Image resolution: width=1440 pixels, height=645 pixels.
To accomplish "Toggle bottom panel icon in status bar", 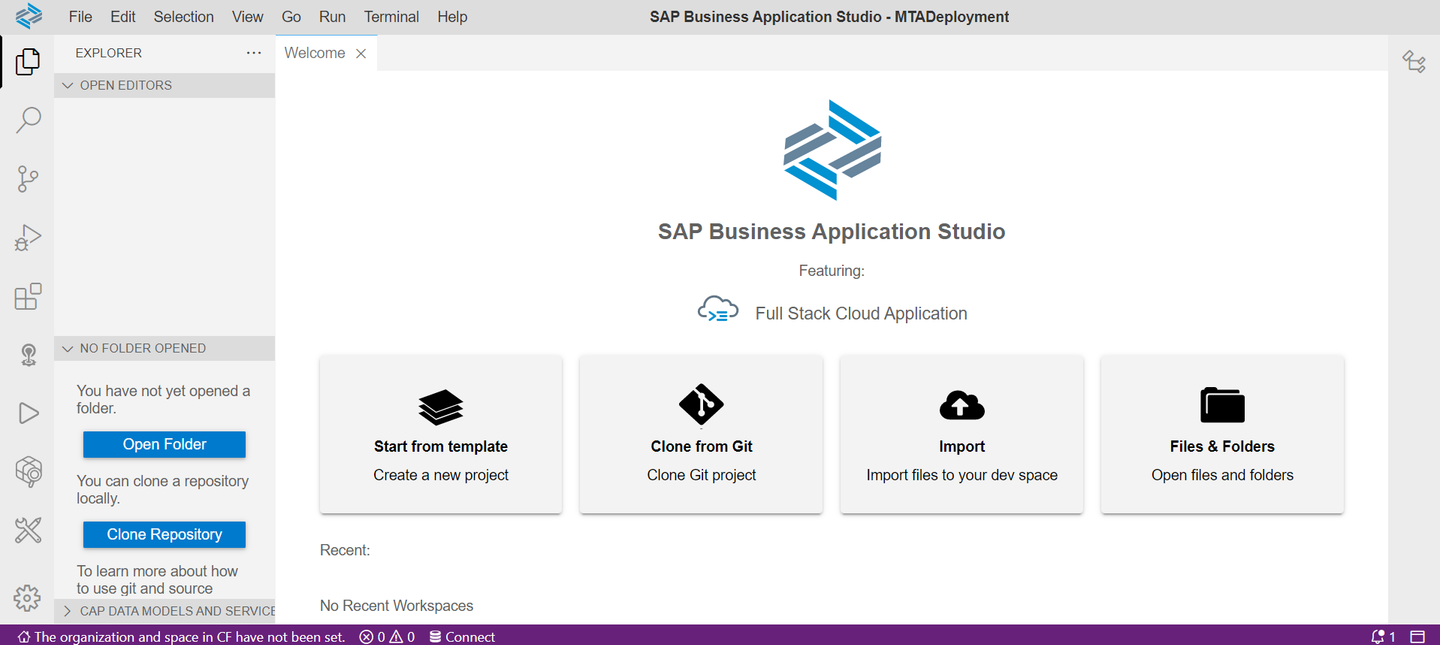I will tap(1417, 636).
